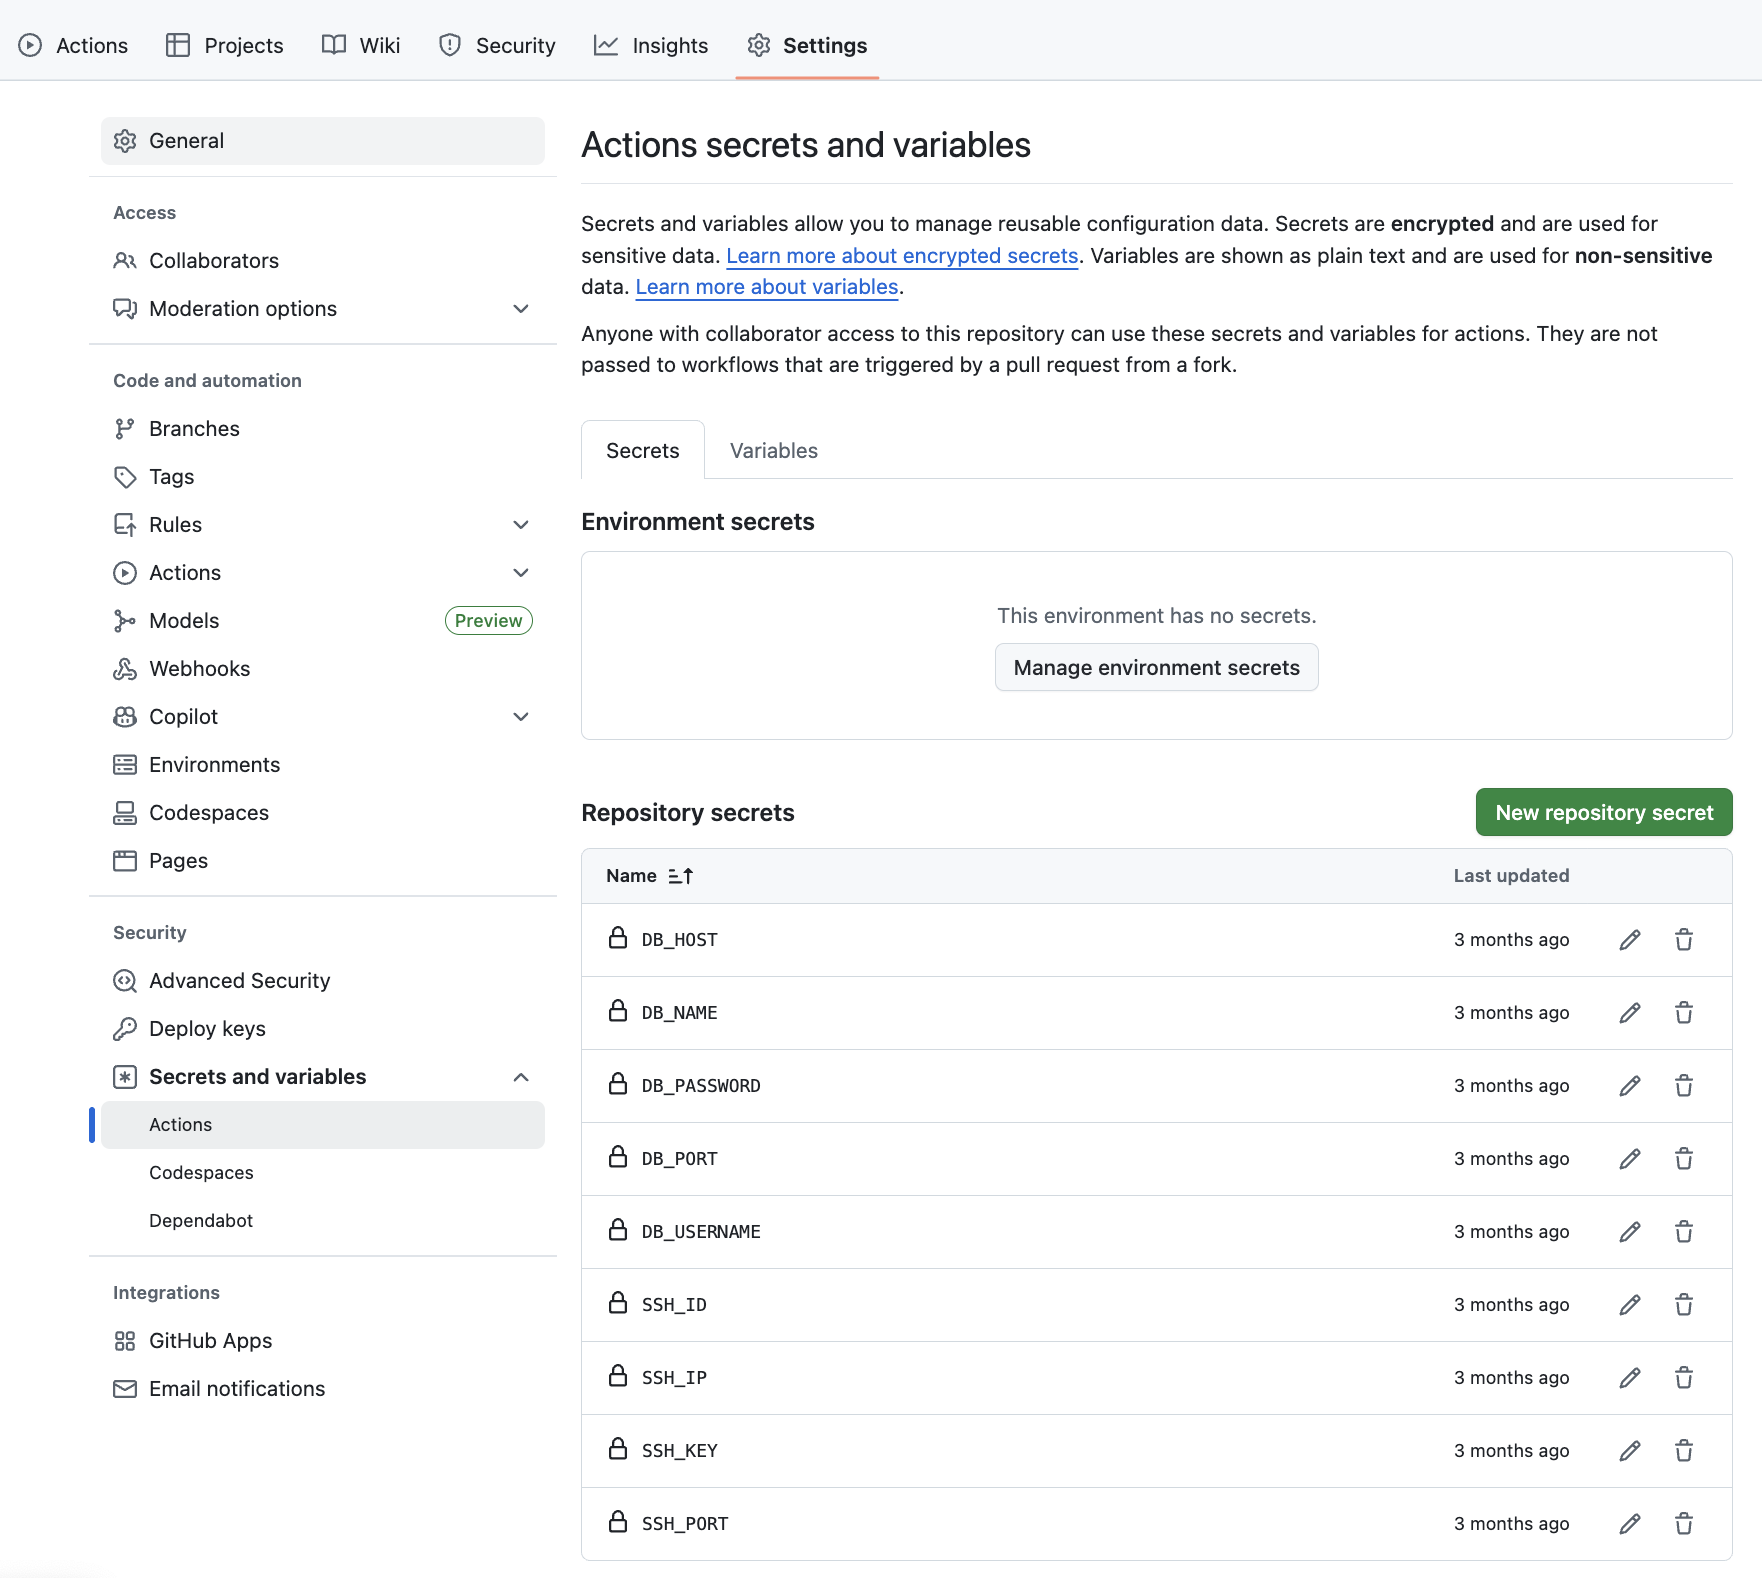Open Pages settings page
This screenshot has height=1578, width=1762.
tap(323, 861)
